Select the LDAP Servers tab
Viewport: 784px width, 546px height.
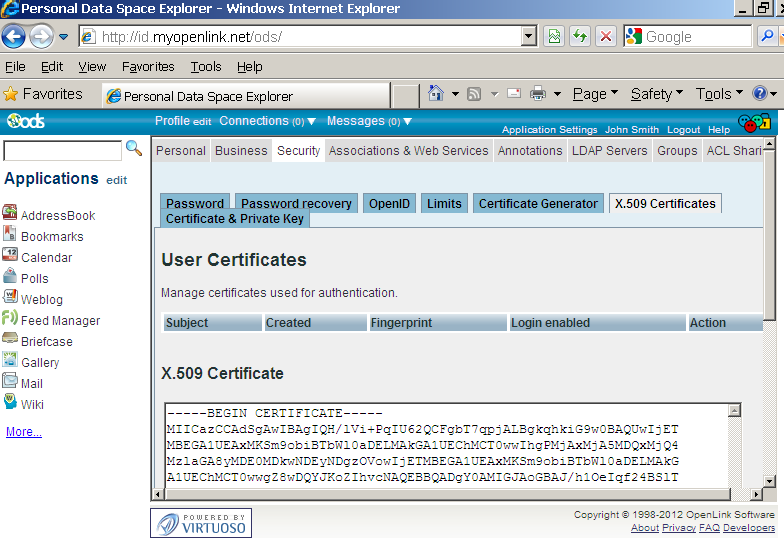click(x=609, y=150)
